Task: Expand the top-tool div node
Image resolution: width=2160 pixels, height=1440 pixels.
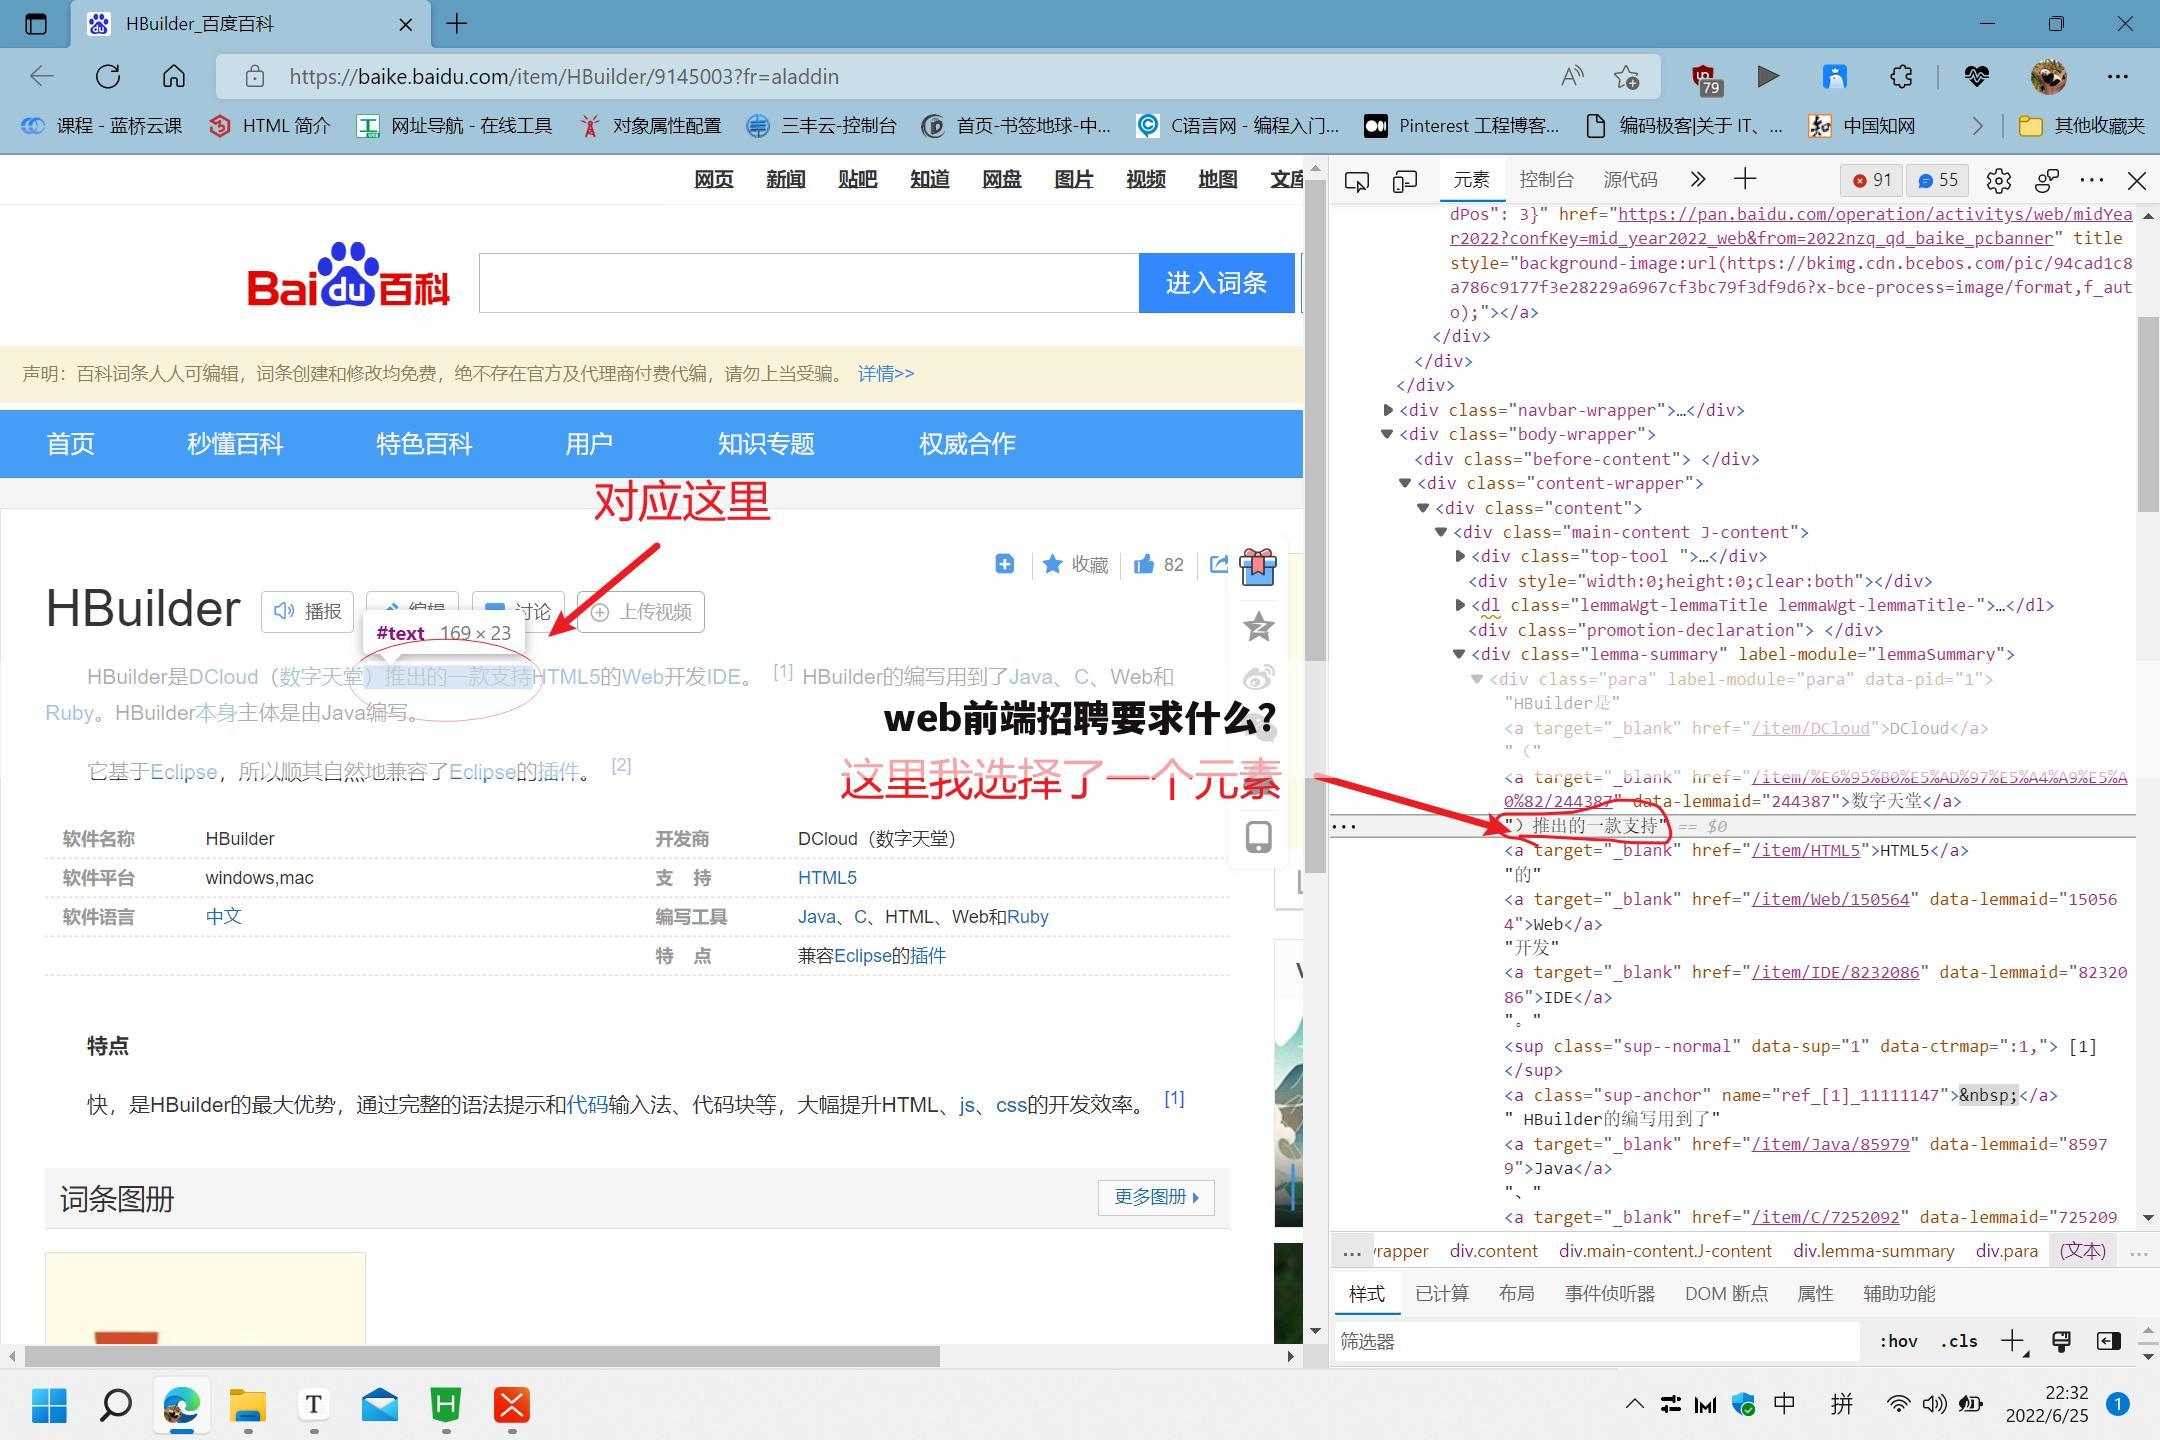Action: (x=1460, y=556)
